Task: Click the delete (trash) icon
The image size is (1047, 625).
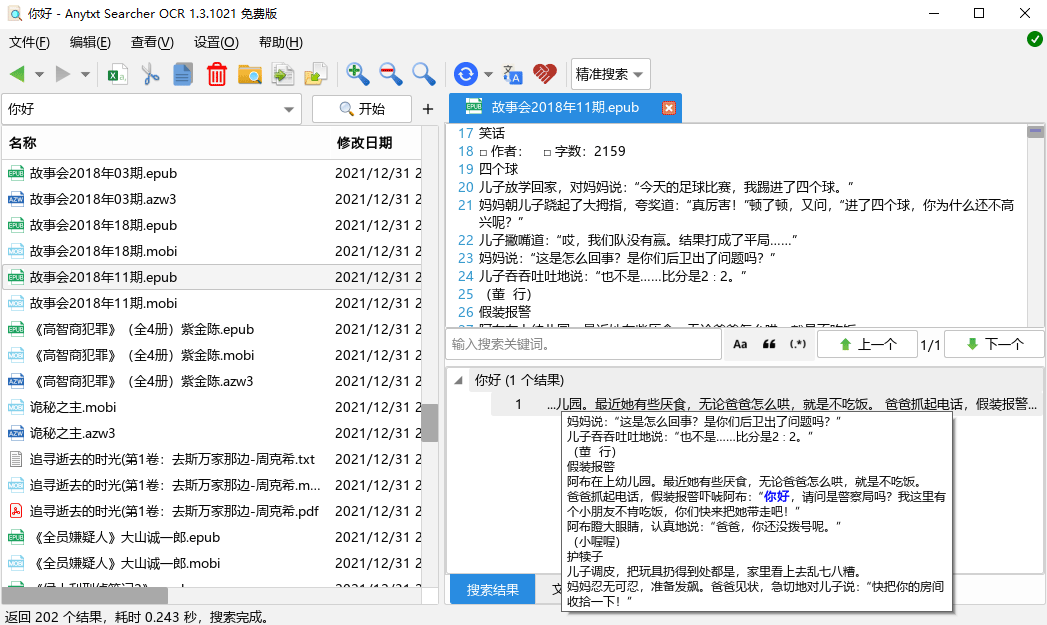Action: tap(217, 73)
